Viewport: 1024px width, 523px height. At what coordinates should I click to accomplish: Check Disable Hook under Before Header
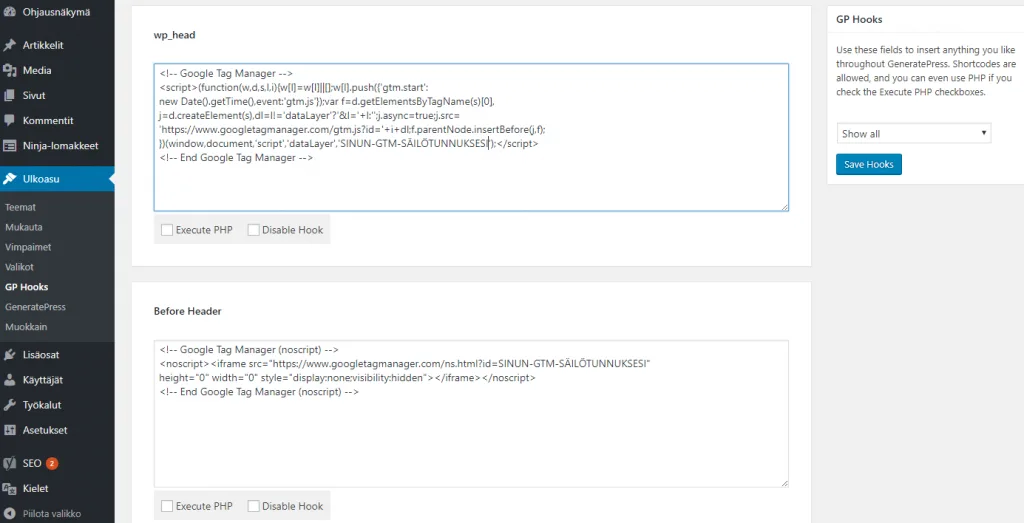point(253,506)
